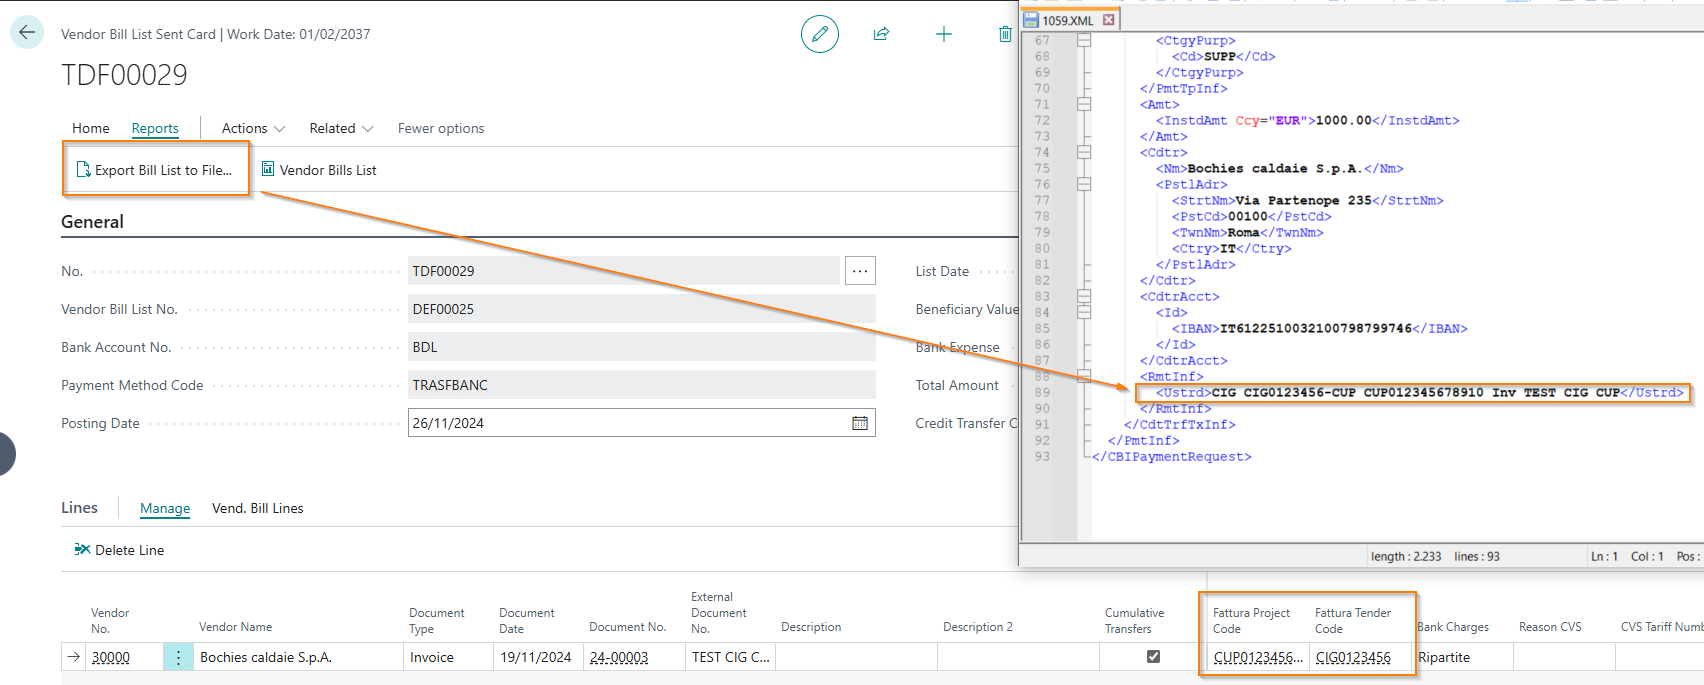
Task: Click the plus icon to create new
Action: point(943,34)
